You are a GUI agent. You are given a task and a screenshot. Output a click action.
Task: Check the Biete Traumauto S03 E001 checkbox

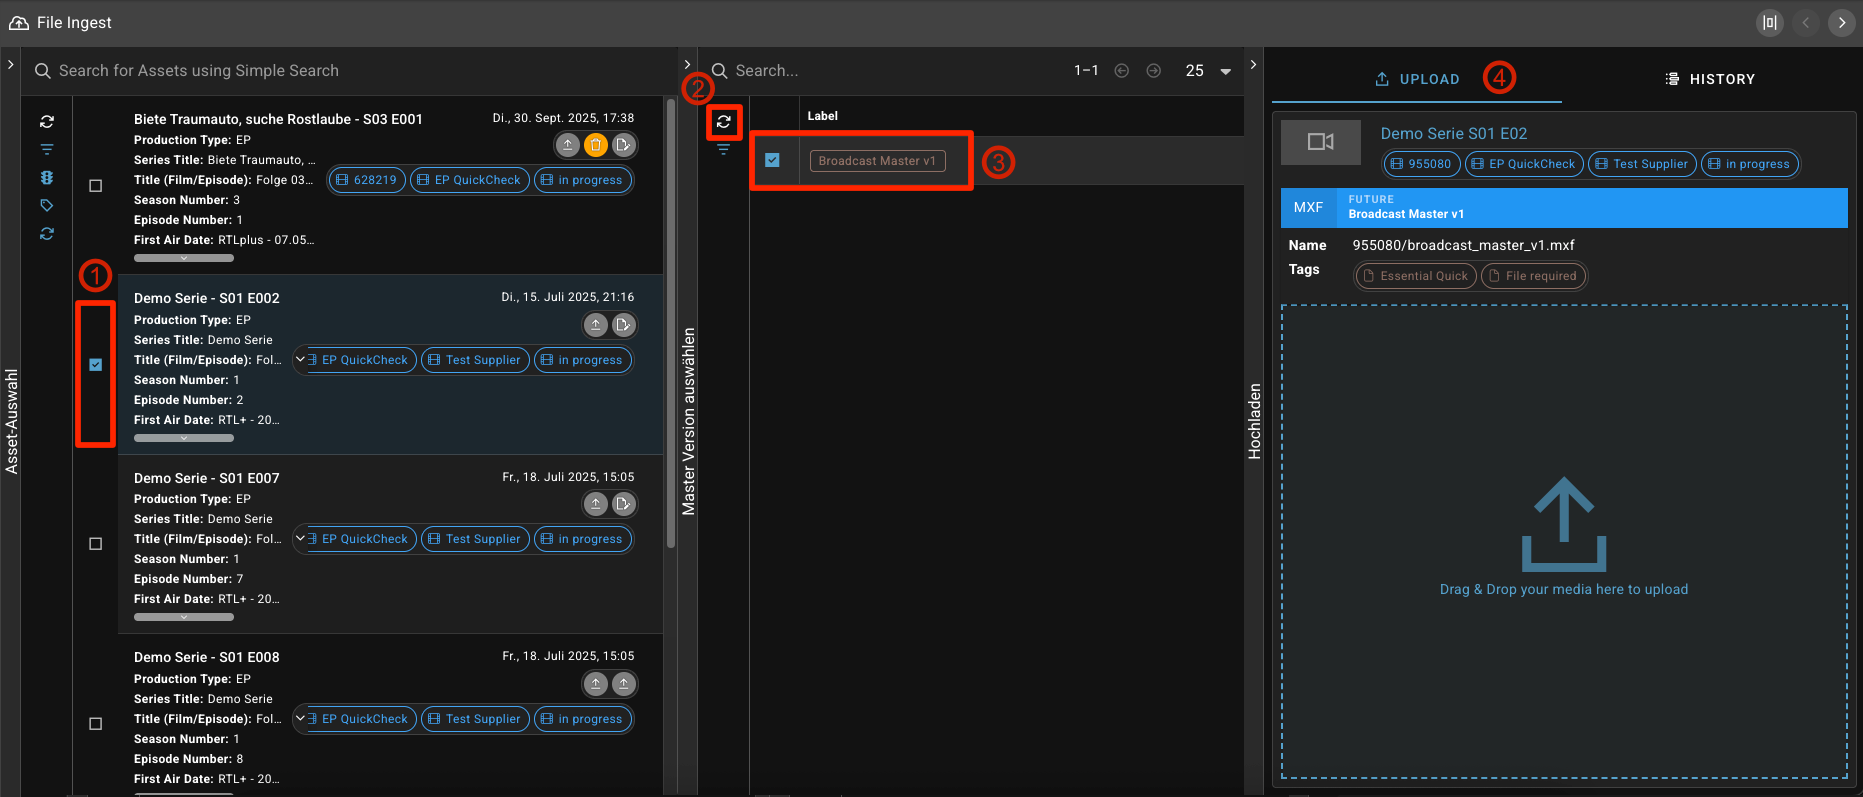(x=96, y=186)
